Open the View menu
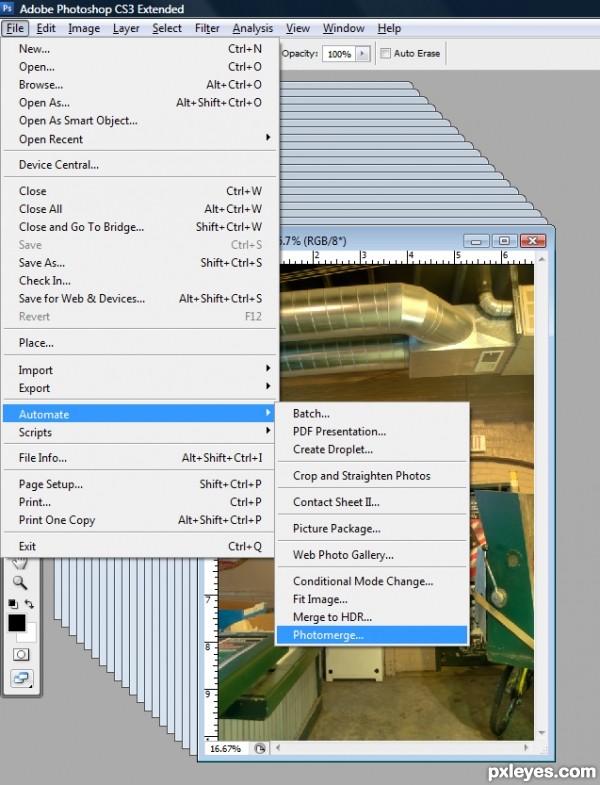This screenshot has width=600, height=785. coord(297,28)
